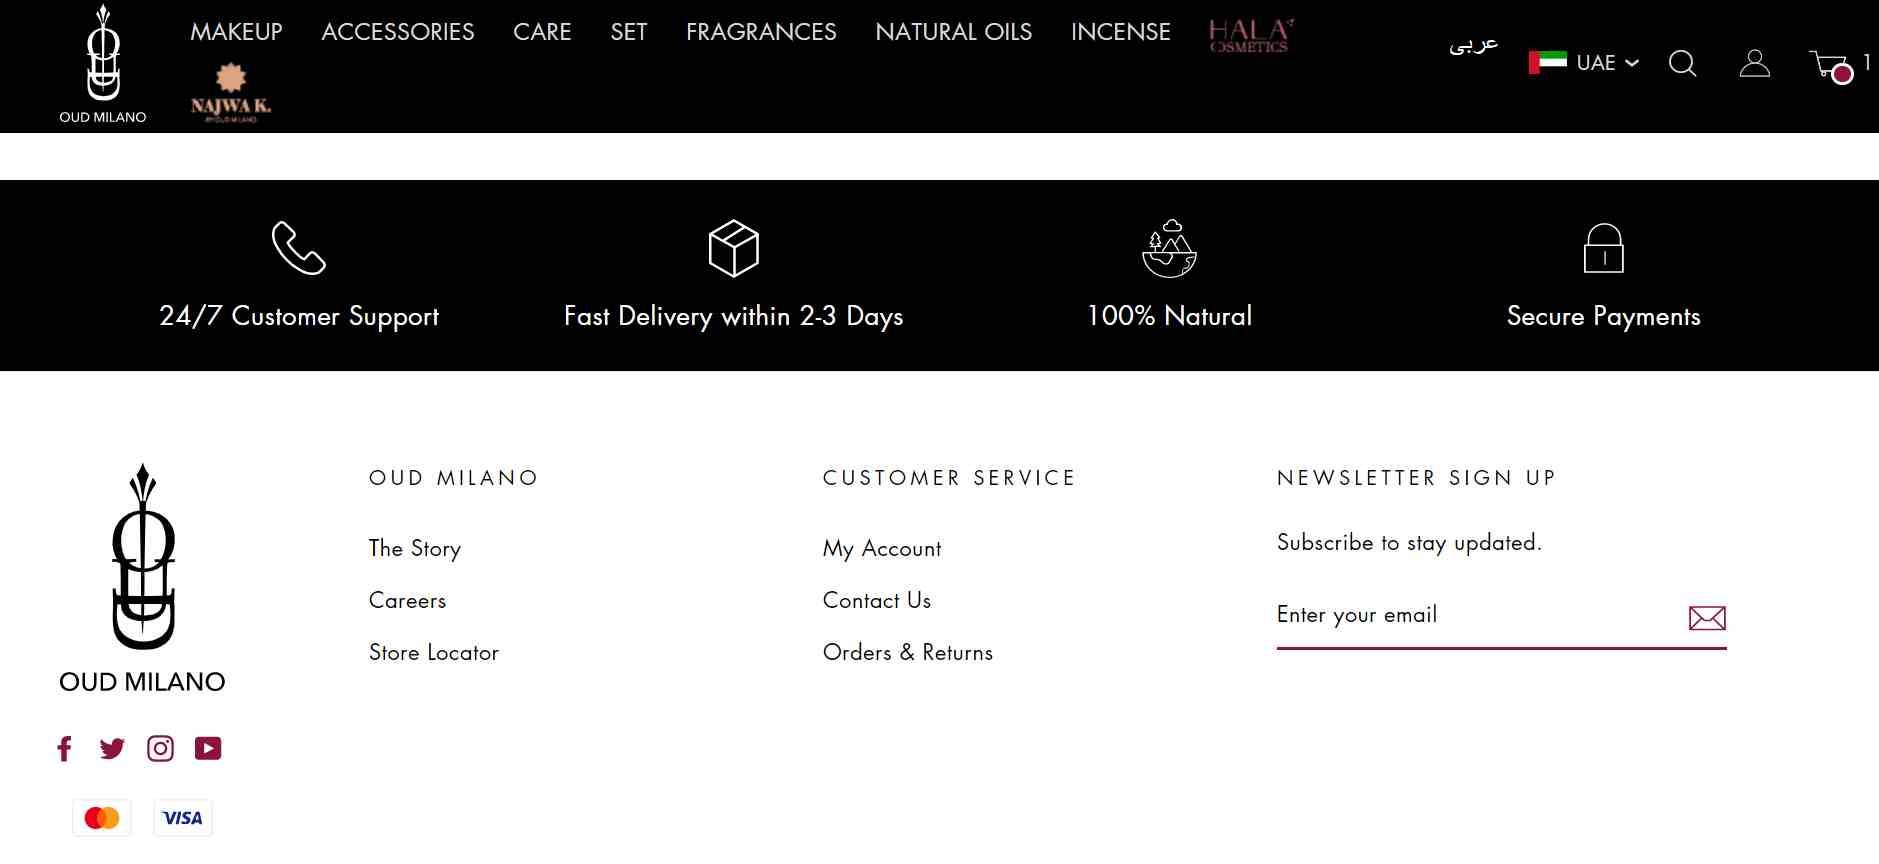
Task: Open the Care menu
Action: pos(542,32)
